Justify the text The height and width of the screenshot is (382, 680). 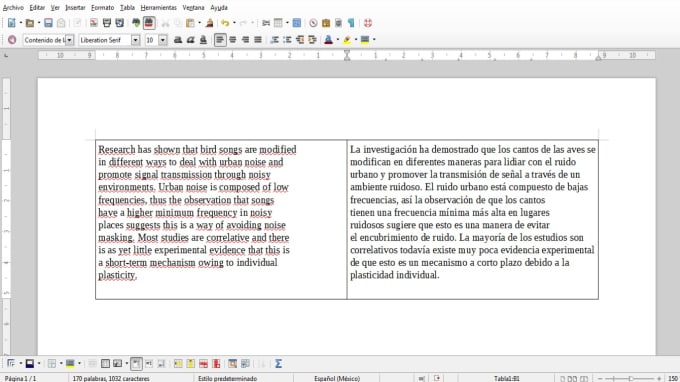(258, 40)
